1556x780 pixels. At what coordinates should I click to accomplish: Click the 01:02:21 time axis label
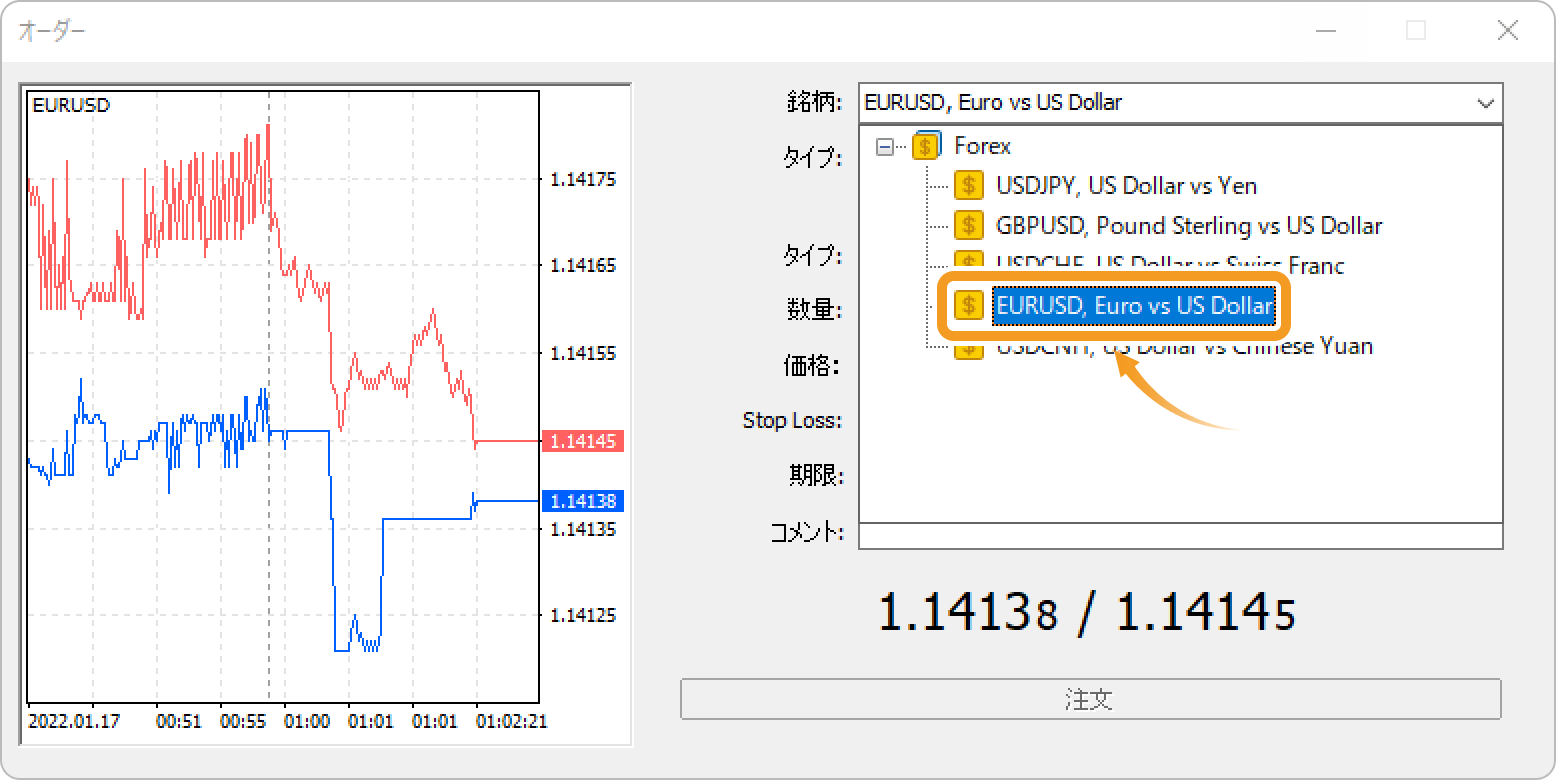click(x=511, y=721)
